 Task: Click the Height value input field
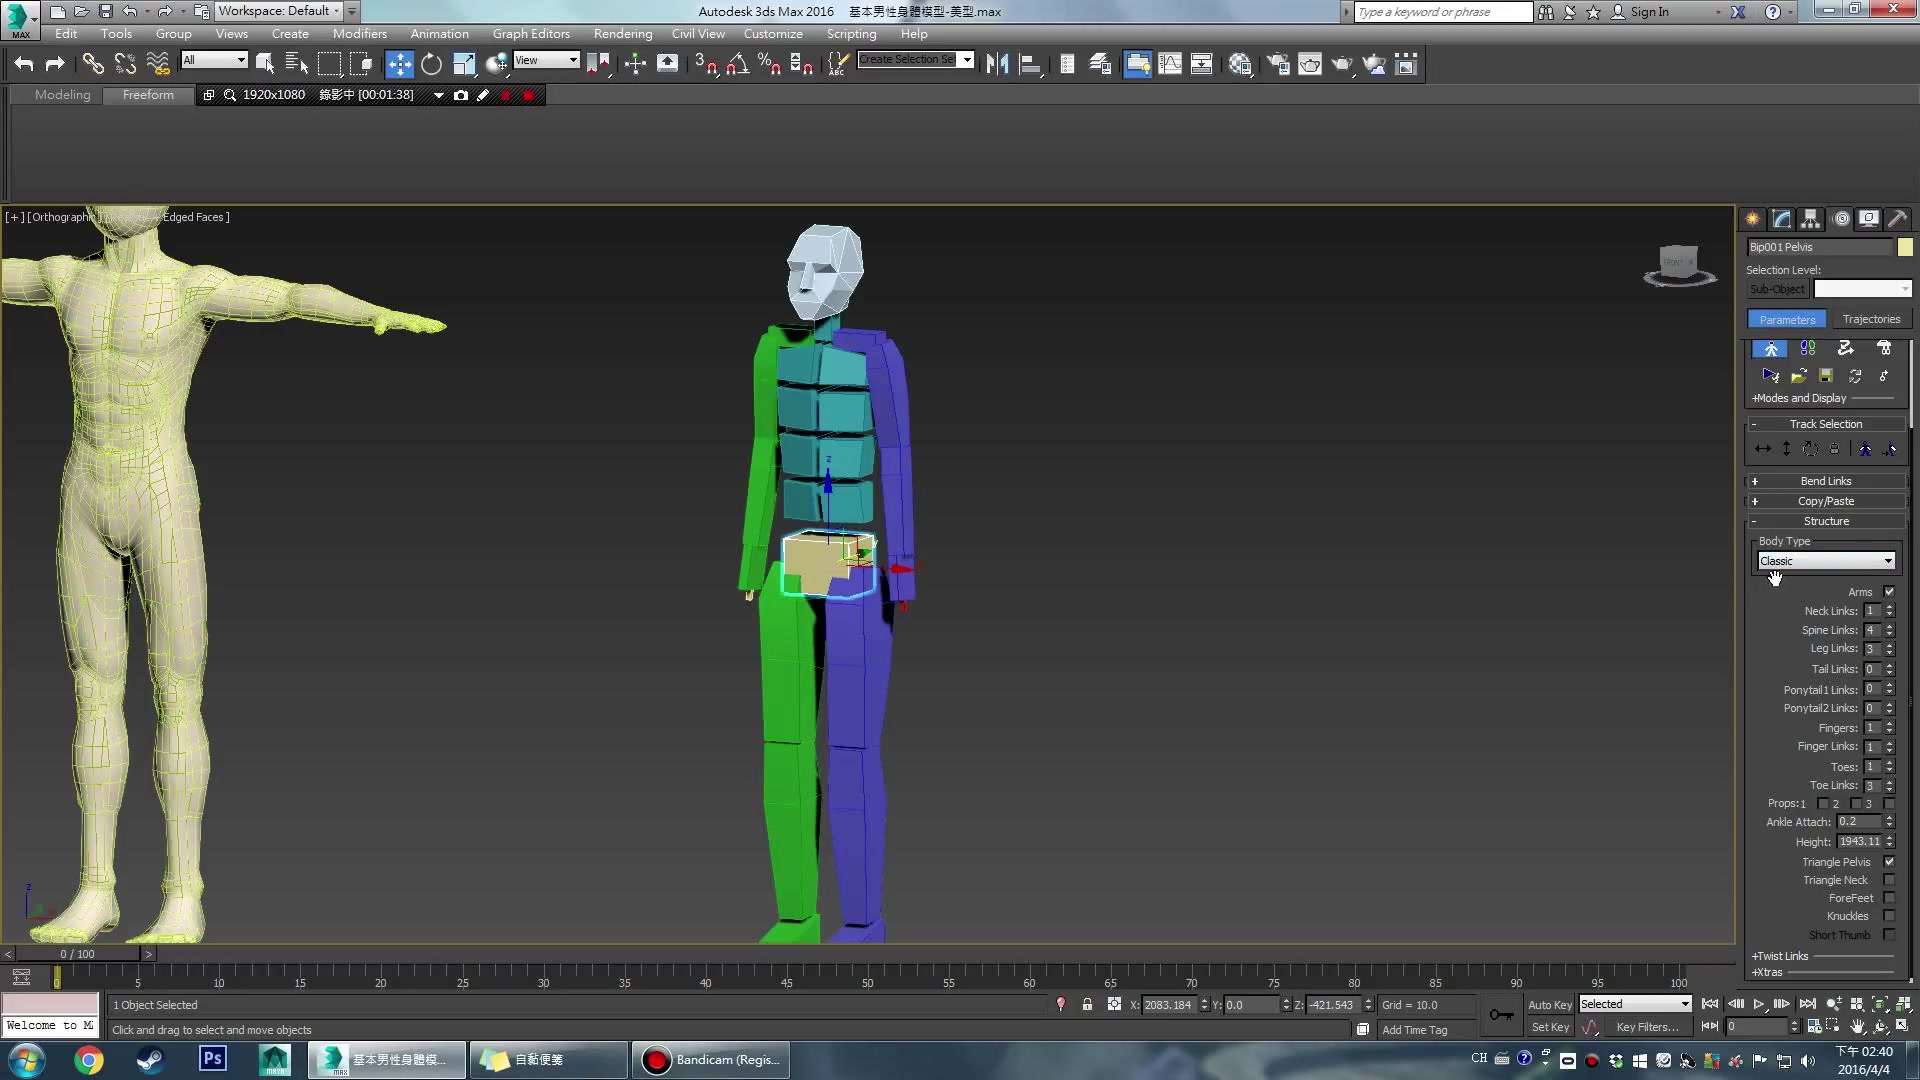[x=1859, y=842]
